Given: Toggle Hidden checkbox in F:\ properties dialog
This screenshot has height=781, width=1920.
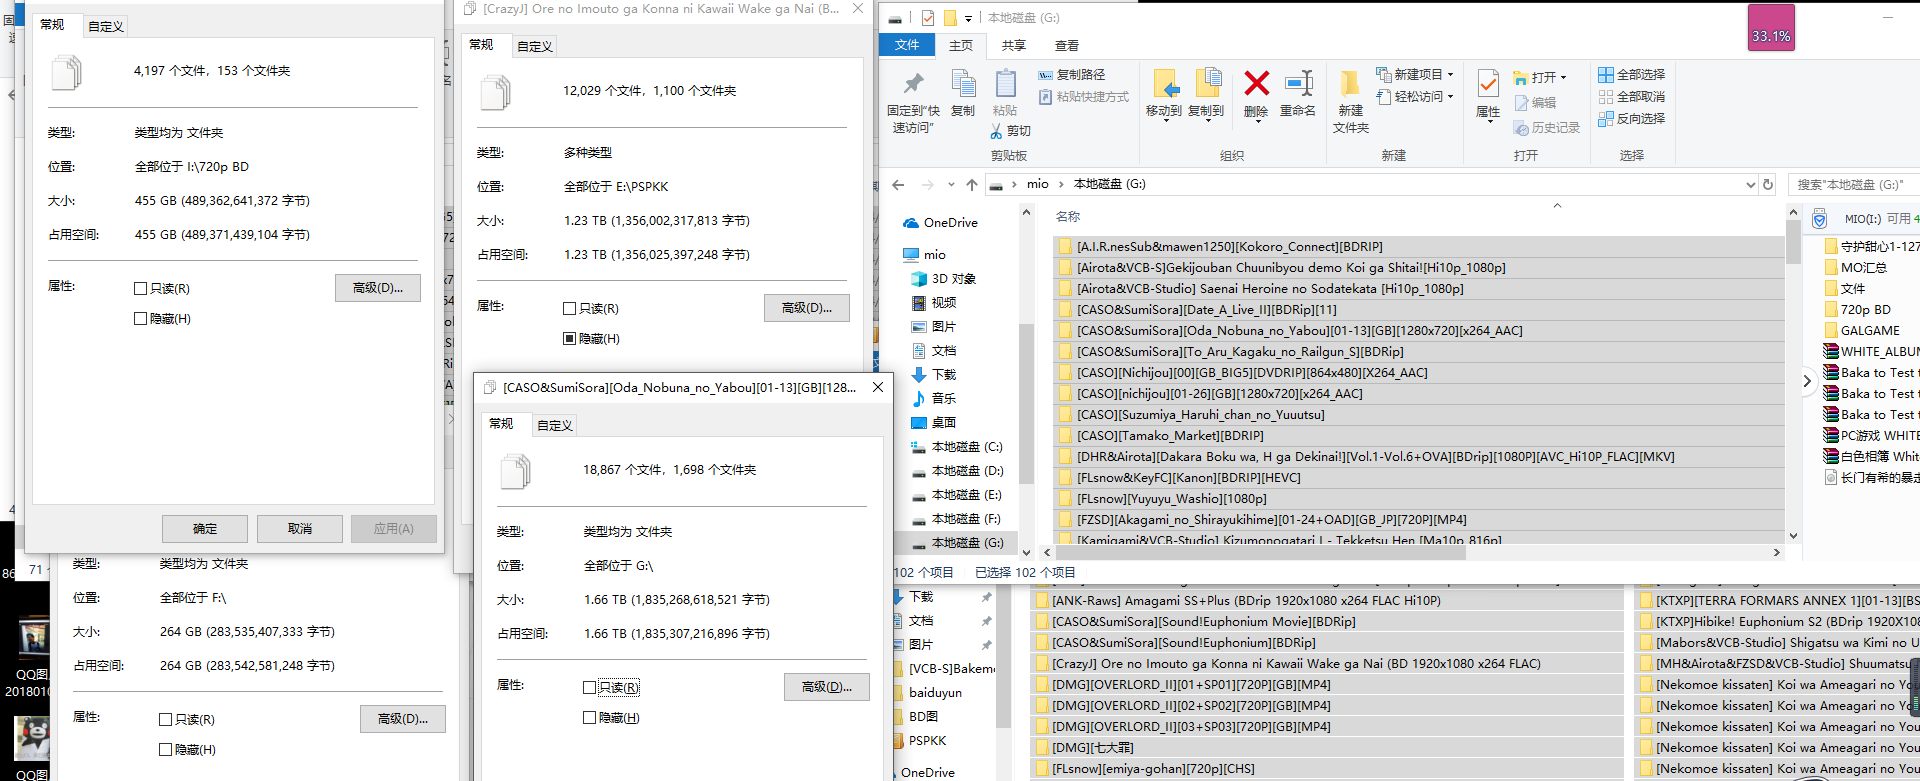Looking at the screenshot, I should pyautogui.click(x=165, y=750).
